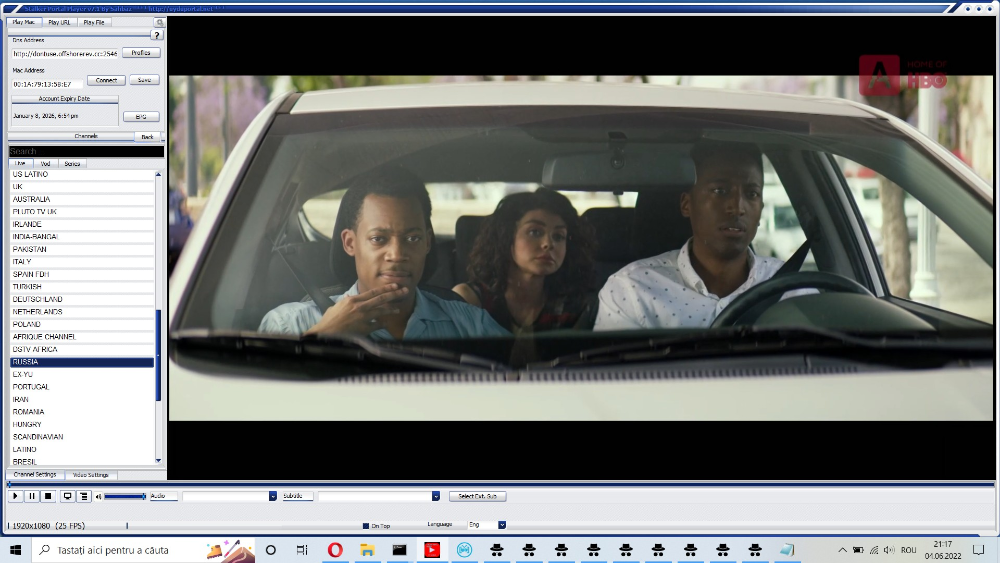Image resolution: width=1000 pixels, height=563 pixels.
Task: Pause the video stream
Action: (x=32, y=496)
